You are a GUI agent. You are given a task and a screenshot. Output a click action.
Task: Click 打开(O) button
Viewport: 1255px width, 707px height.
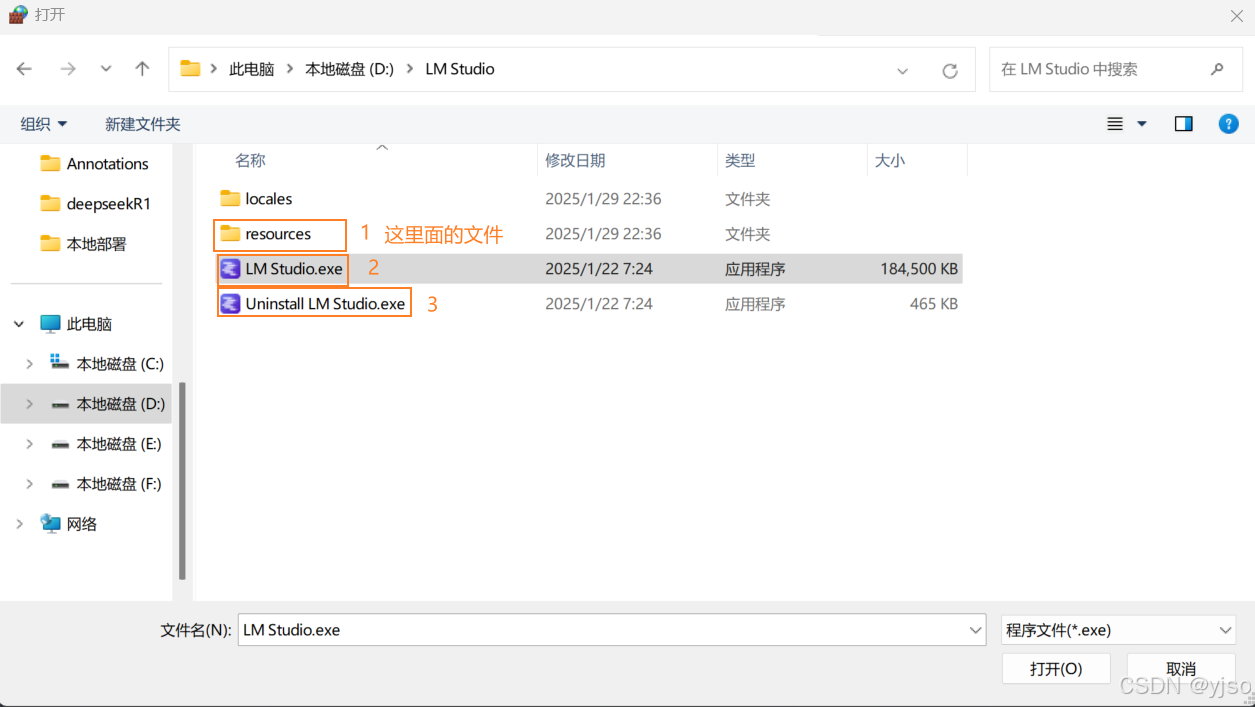pos(1056,669)
